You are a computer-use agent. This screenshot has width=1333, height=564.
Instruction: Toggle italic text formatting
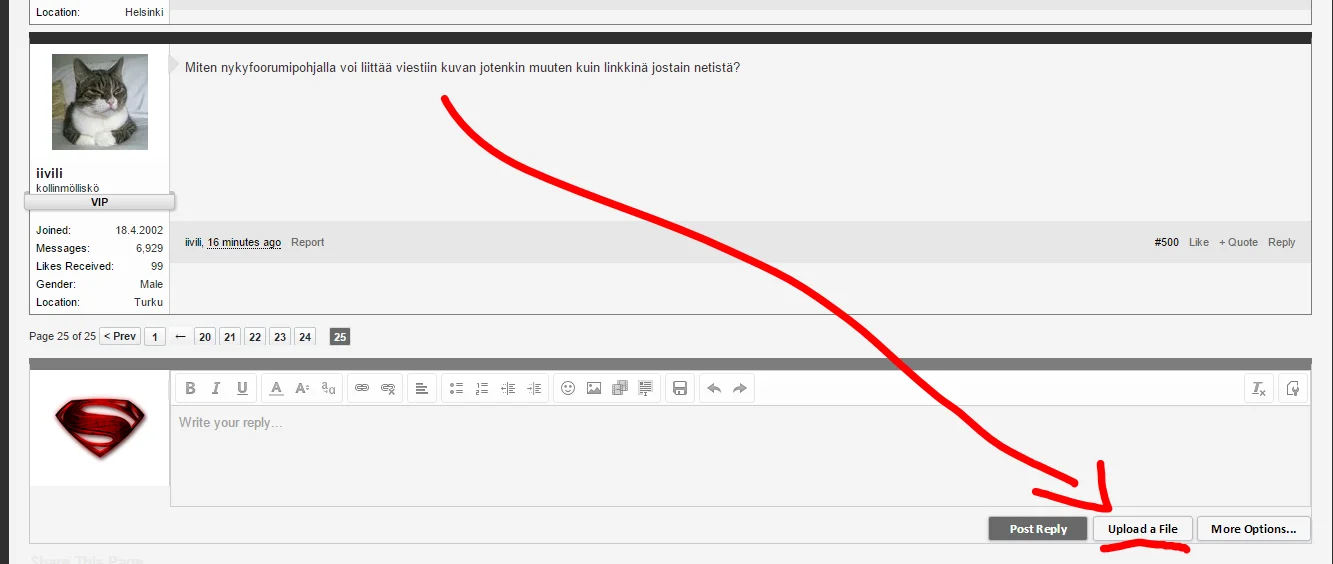(216, 388)
